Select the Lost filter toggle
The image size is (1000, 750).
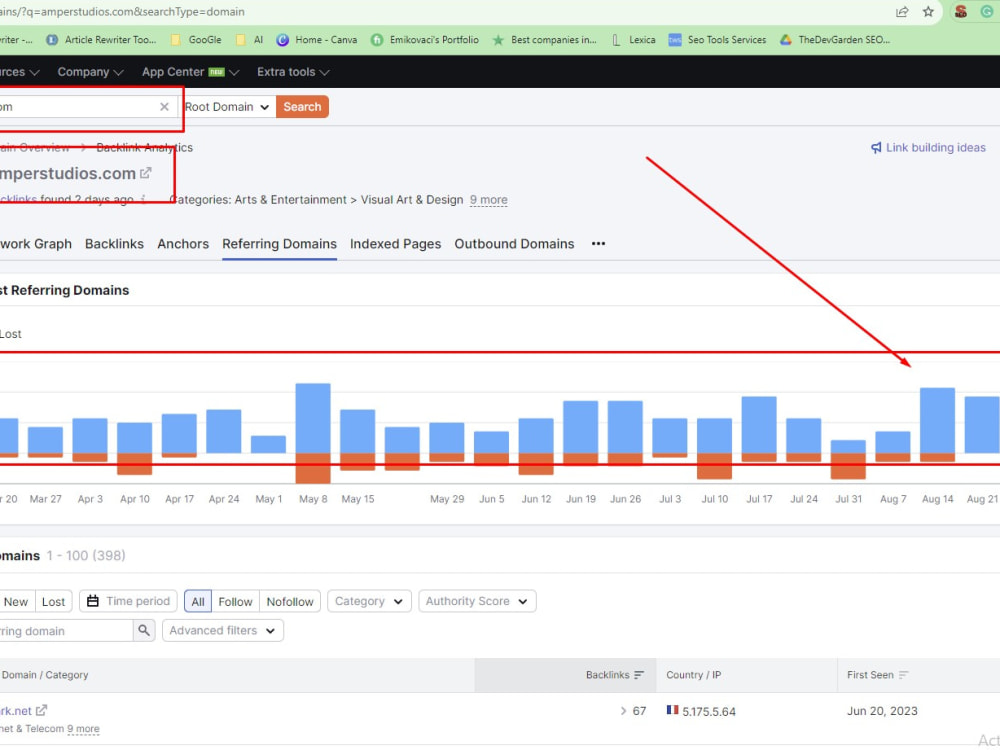pos(54,601)
